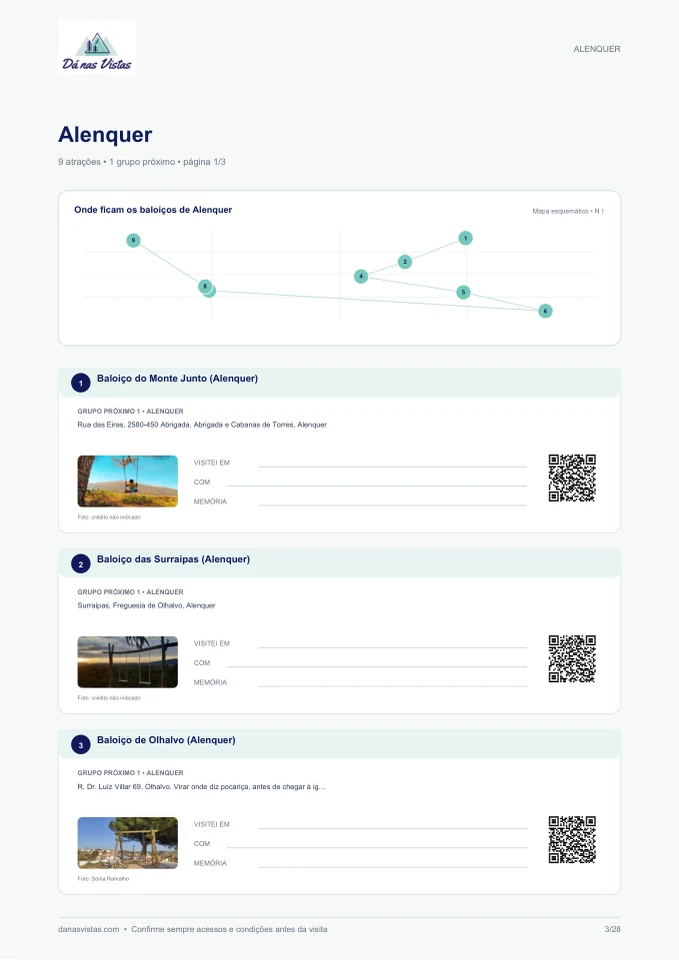The height and width of the screenshot is (960, 679).
Task: Click the 3/28 page number in the footer
Action: [612, 929]
